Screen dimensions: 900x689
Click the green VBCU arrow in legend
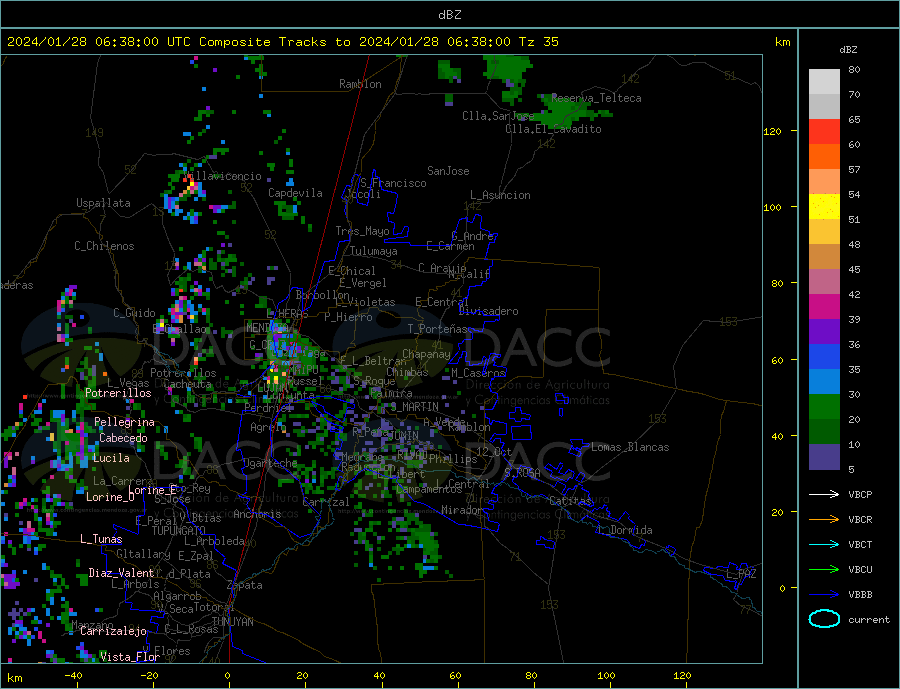click(824, 570)
